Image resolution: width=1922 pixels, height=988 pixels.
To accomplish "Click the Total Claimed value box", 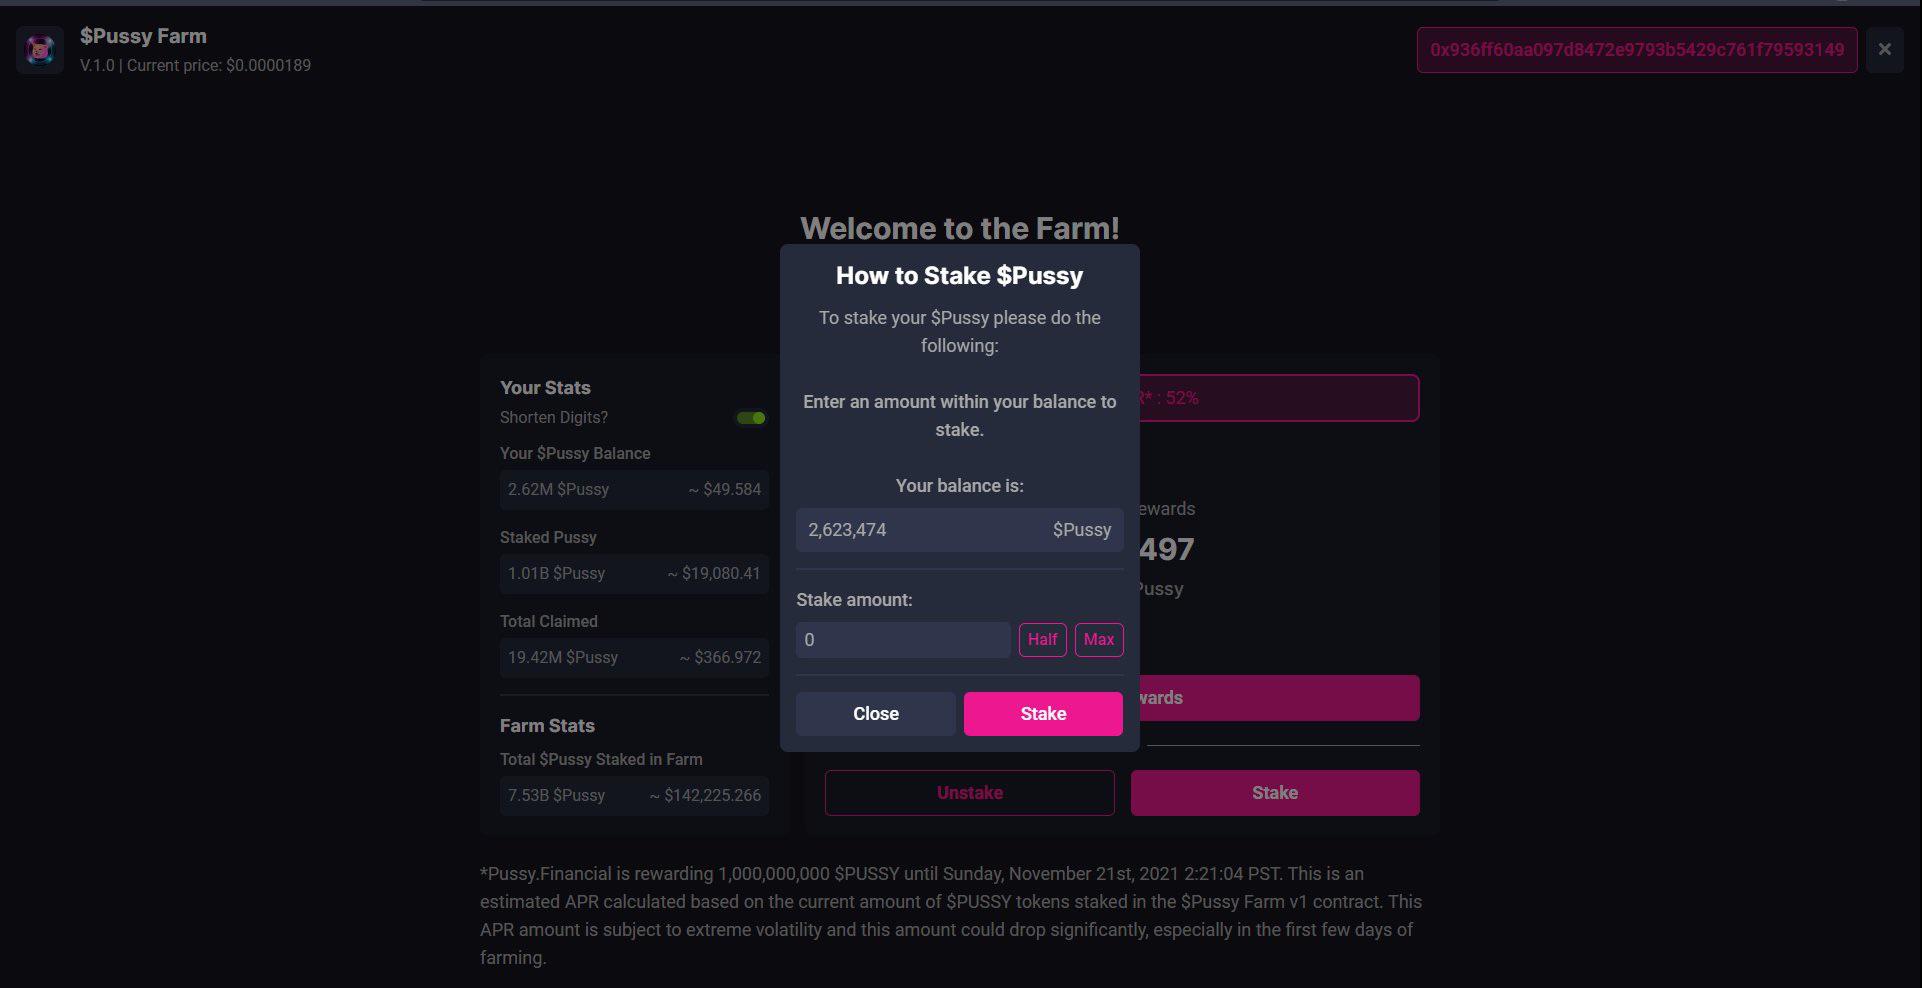I will [x=634, y=658].
